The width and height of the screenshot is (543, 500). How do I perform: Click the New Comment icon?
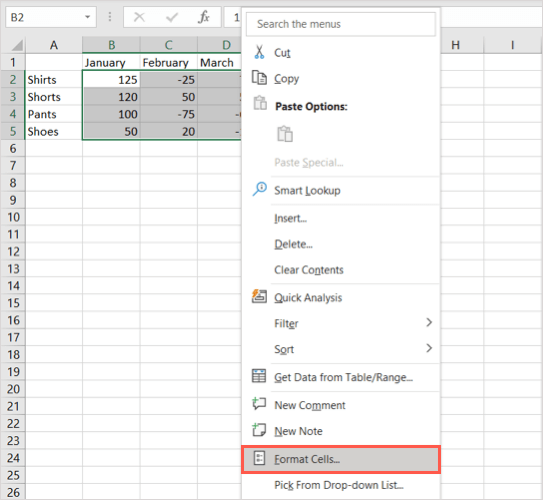[259, 404]
